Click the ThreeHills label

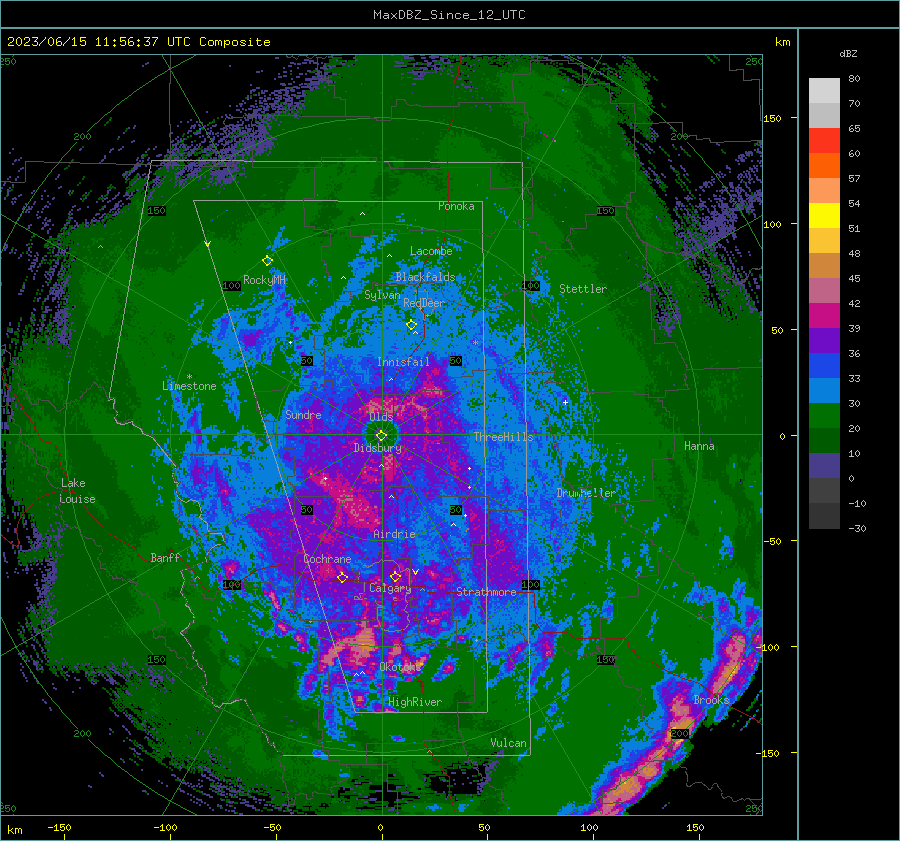coord(503,437)
